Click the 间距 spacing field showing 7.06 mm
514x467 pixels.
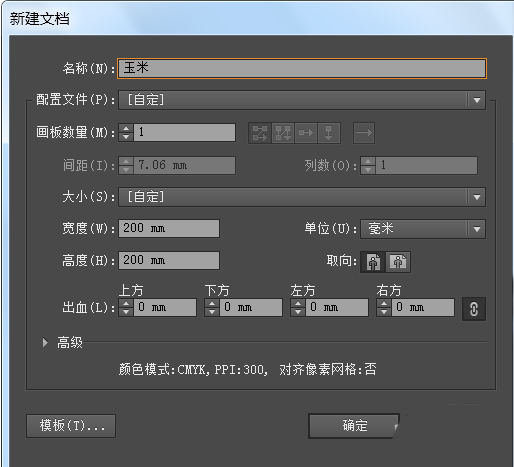click(x=184, y=165)
